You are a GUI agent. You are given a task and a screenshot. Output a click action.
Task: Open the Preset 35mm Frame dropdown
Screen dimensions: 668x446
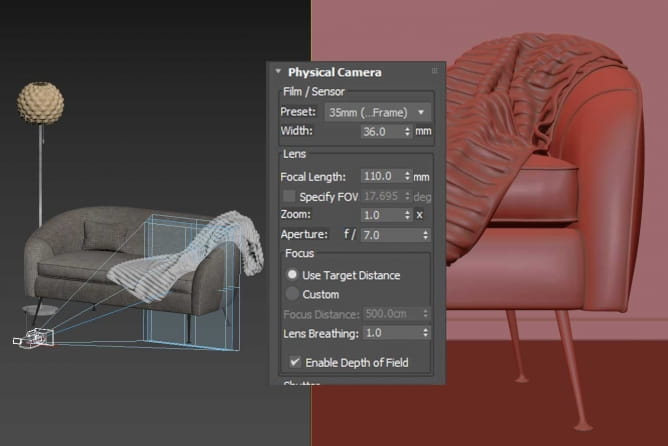pos(378,112)
